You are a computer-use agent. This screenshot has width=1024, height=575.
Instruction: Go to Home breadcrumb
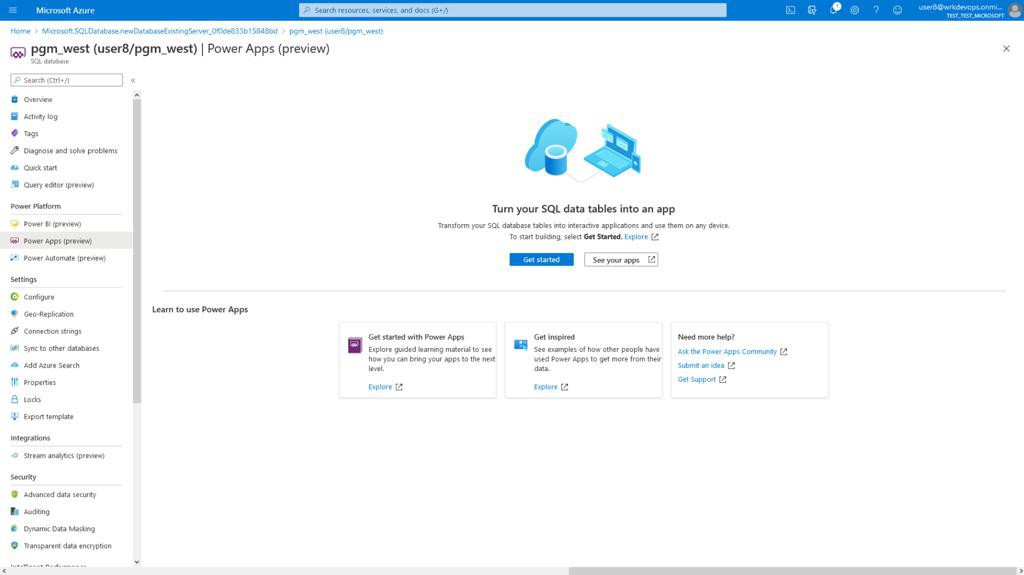pyautogui.click(x=20, y=31)
